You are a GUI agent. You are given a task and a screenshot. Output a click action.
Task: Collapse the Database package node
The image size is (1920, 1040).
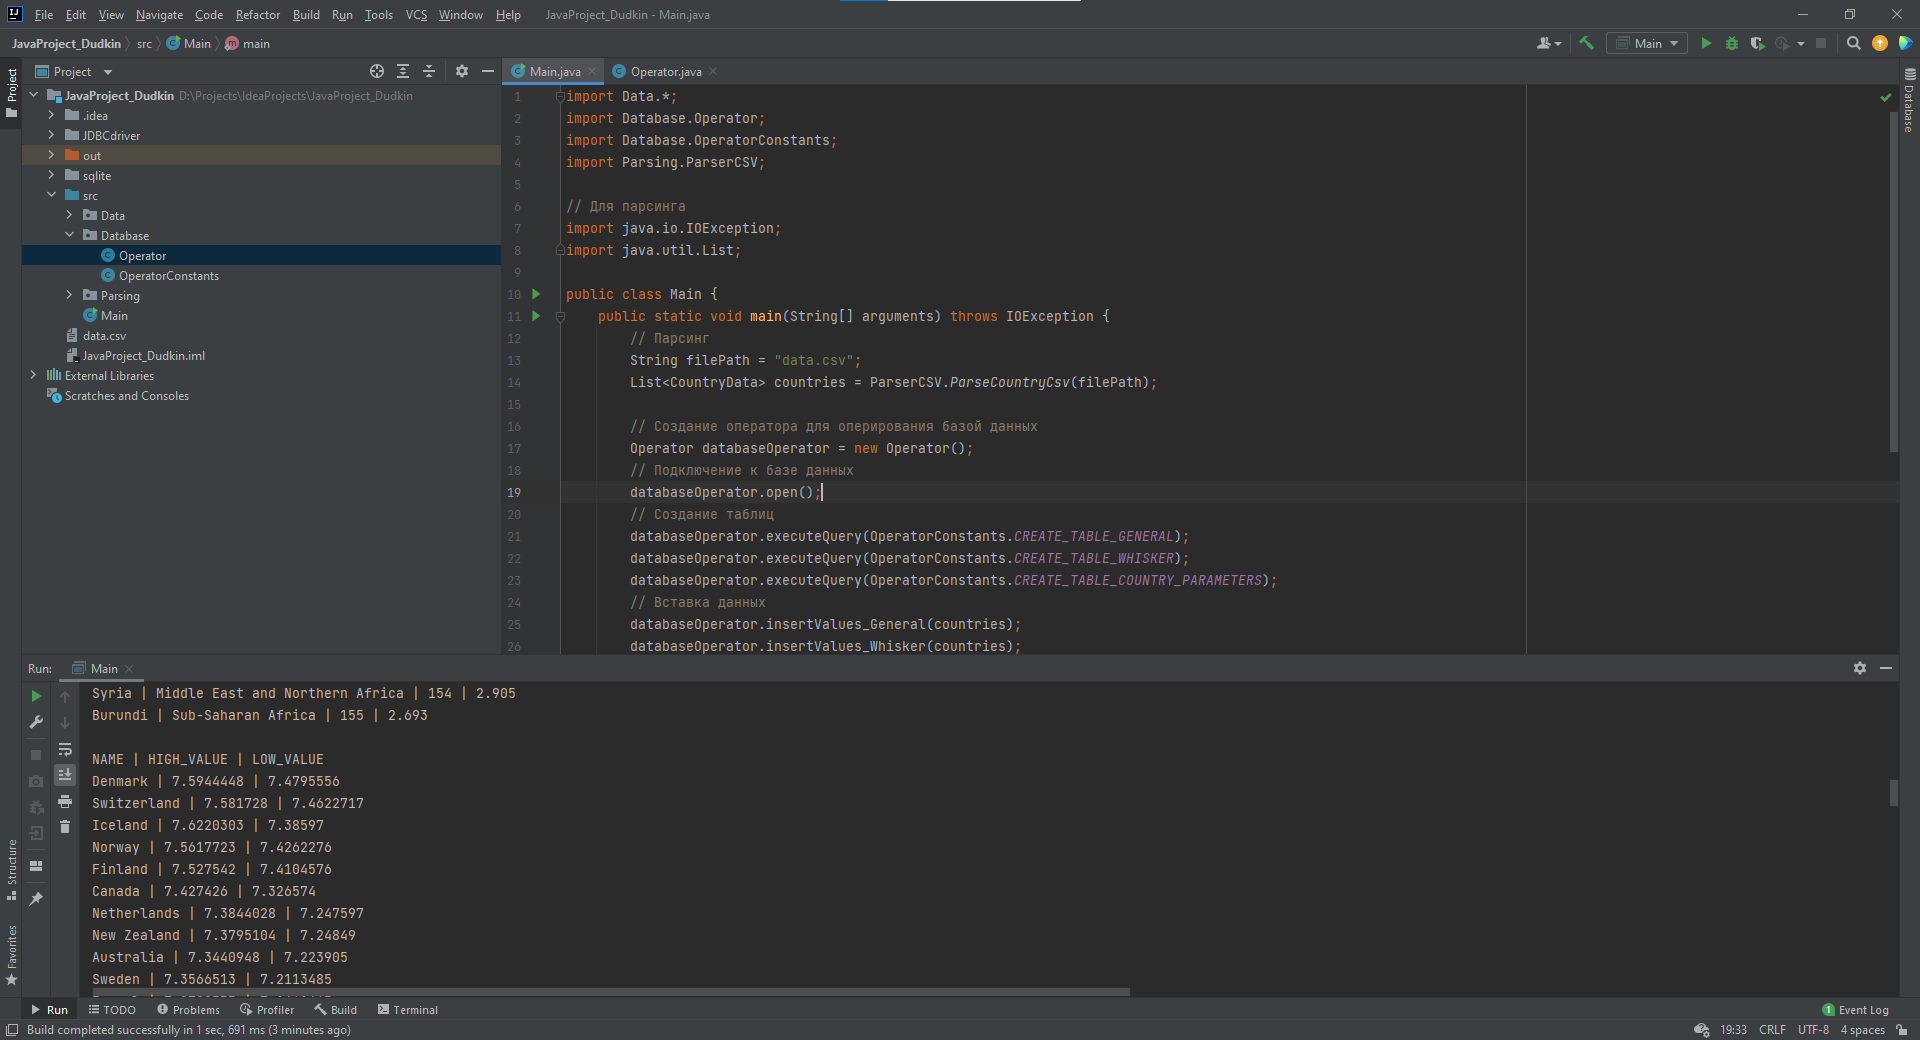pos(69,235)
